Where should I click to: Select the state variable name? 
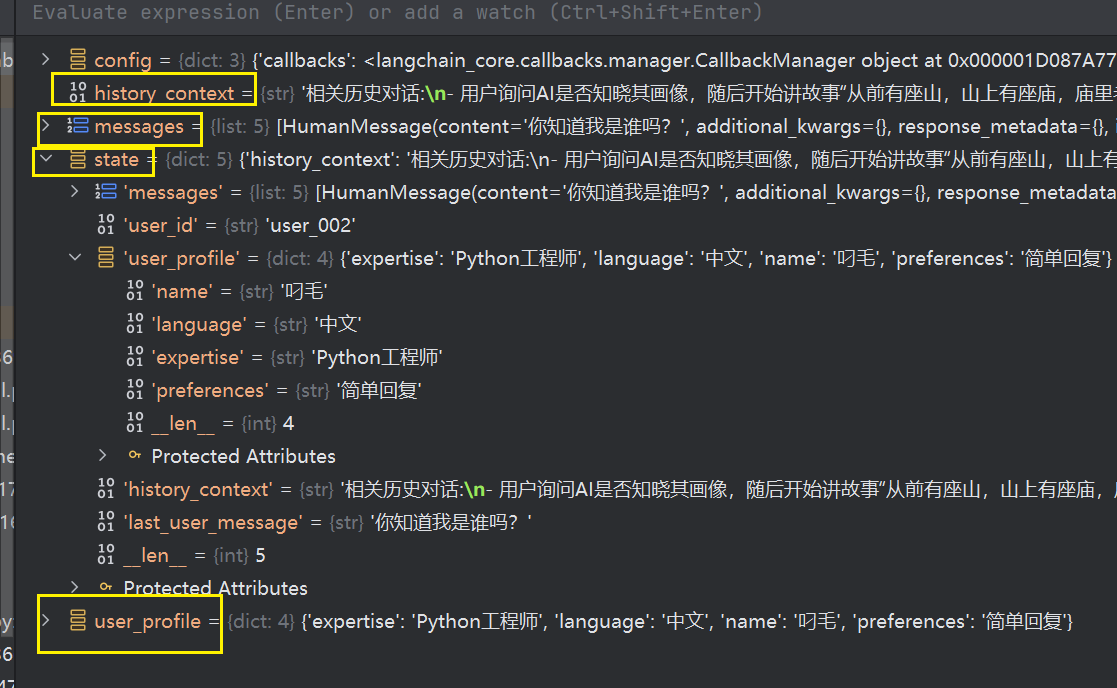pyautogui.click(x=116, y=160)
